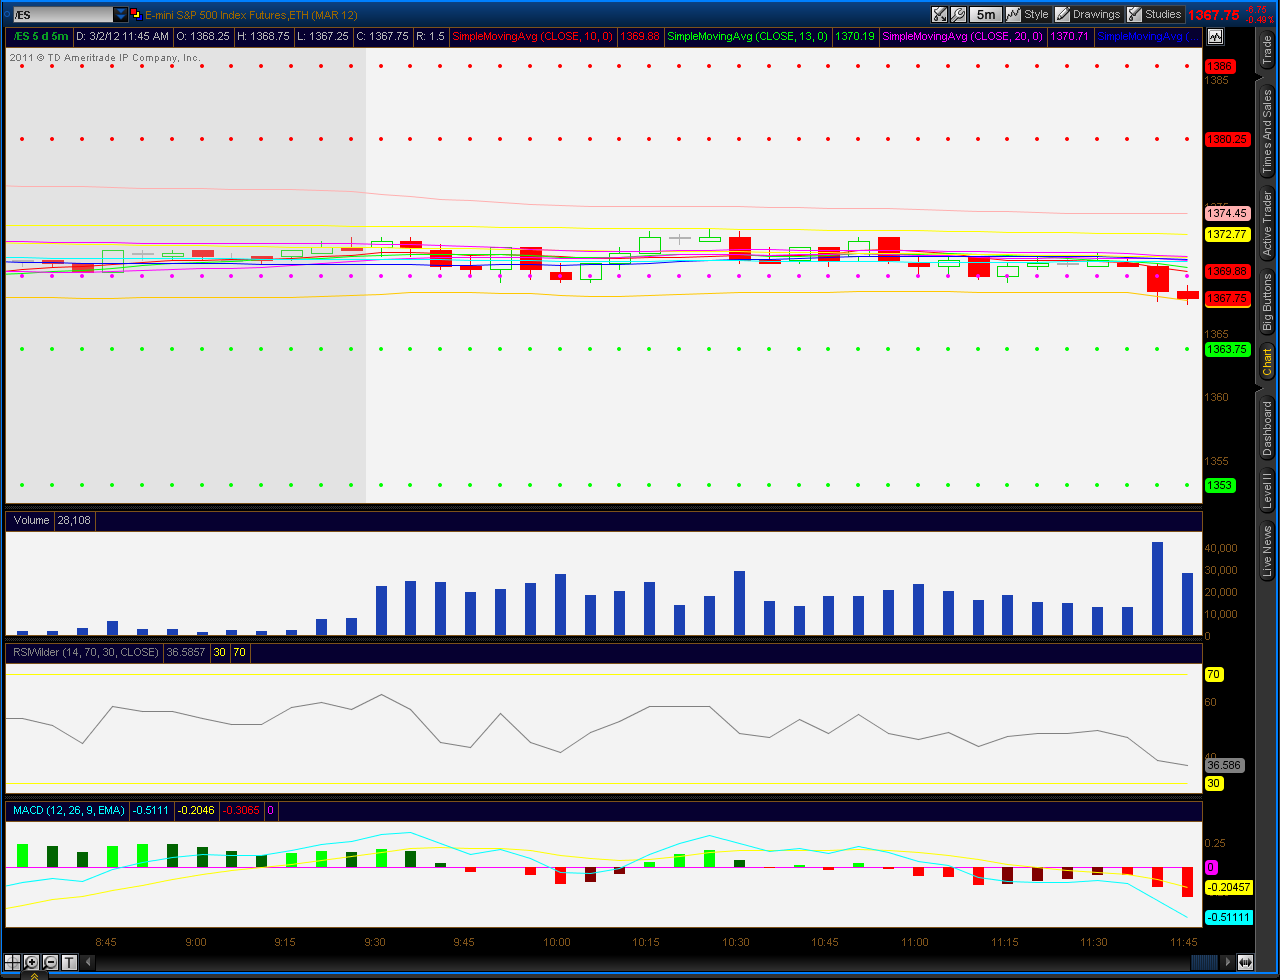
Task: Open the /ES symbol dropdown arrow
Action: (x=121, y=15)
